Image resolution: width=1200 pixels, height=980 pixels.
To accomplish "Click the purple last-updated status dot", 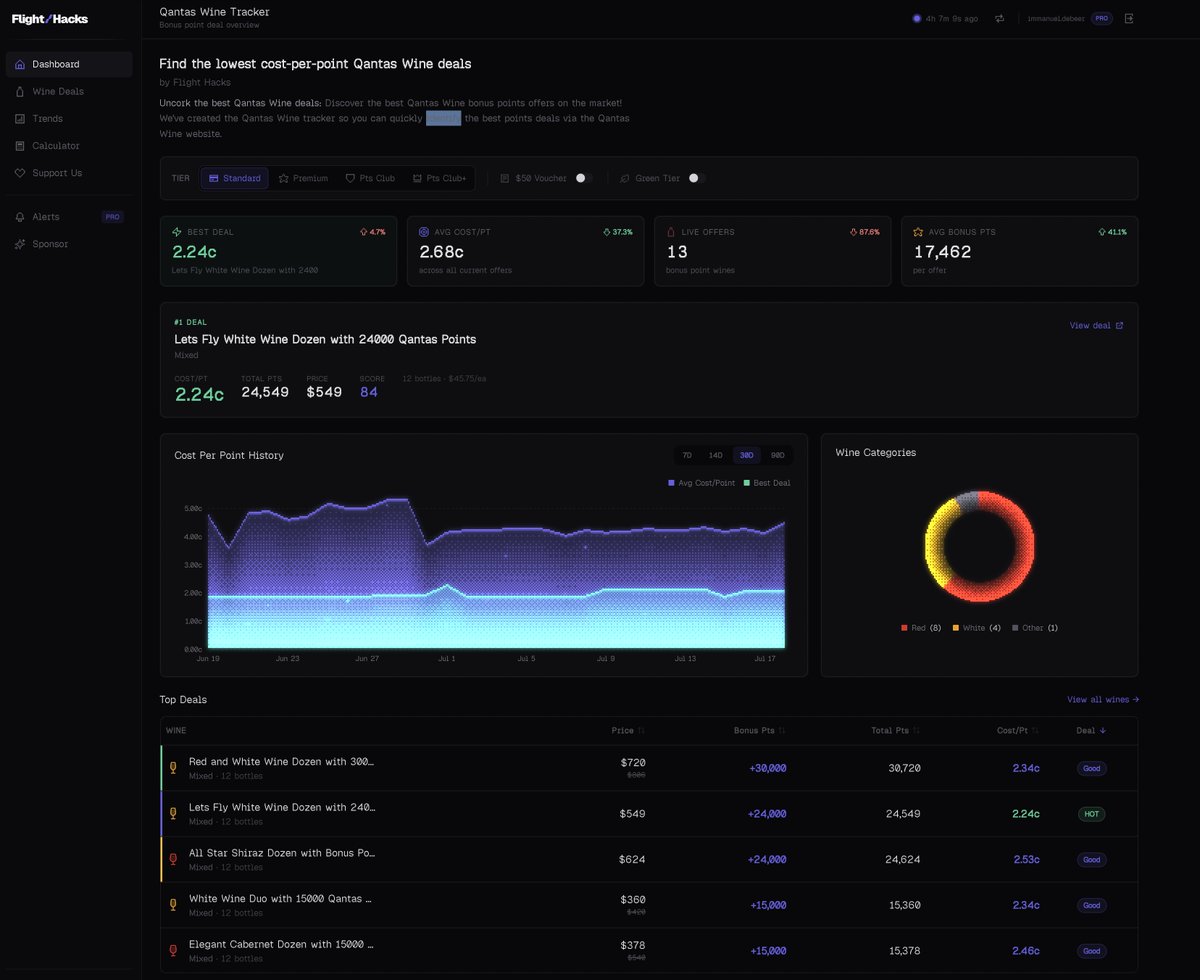I will (917, 18).
